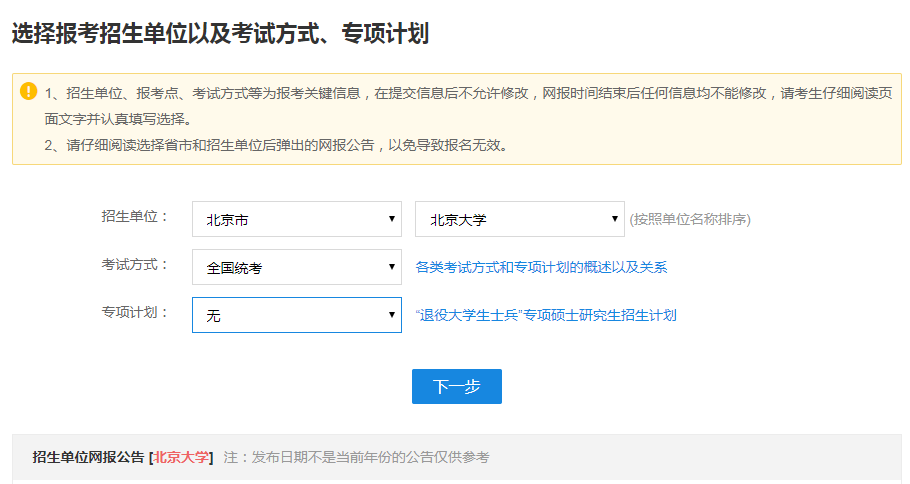The image size is (910, 484).
Task: Click the 招生单位 field label
Action: 135,217
